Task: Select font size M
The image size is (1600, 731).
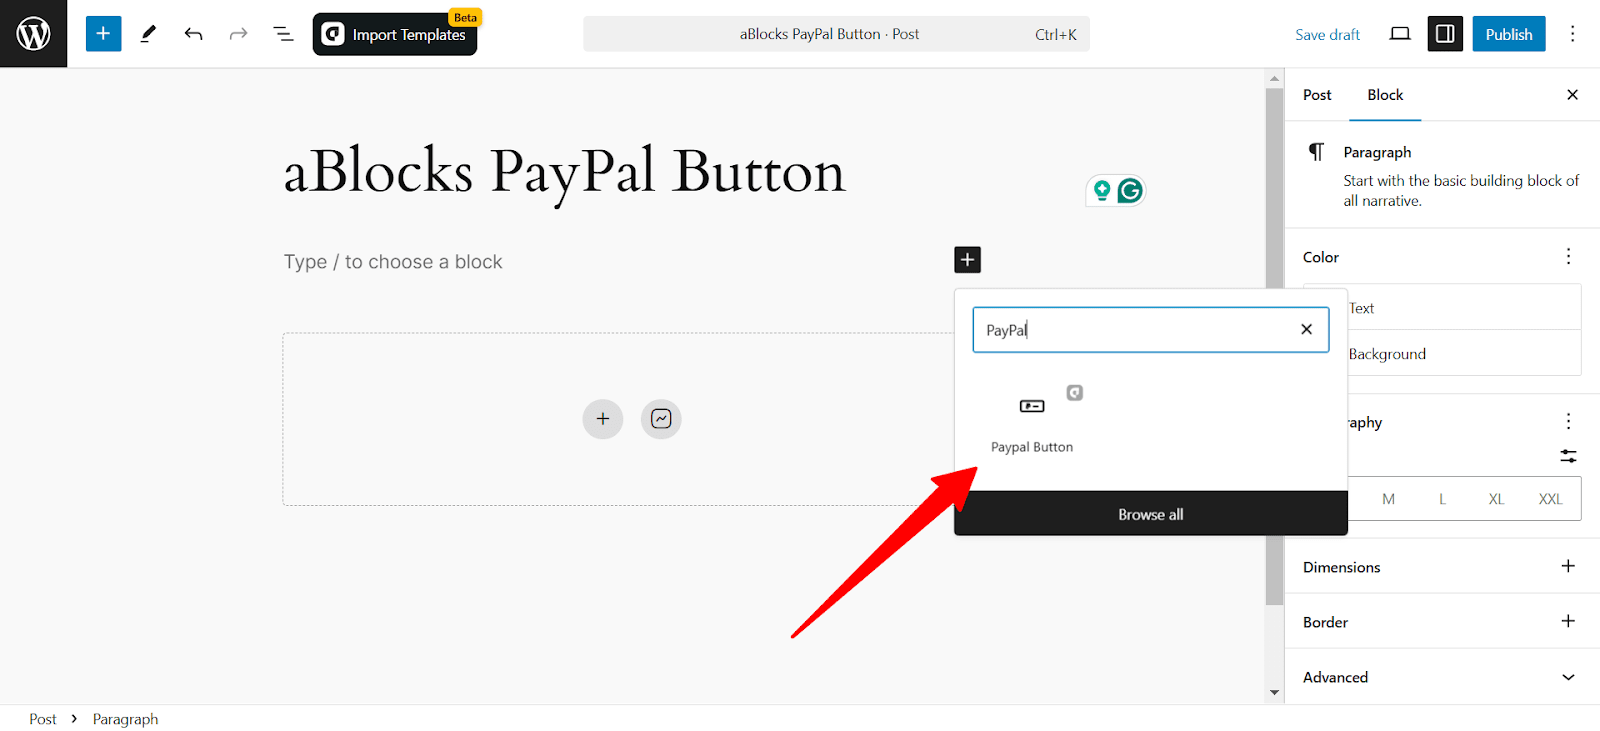Action: click(1388, 499)
